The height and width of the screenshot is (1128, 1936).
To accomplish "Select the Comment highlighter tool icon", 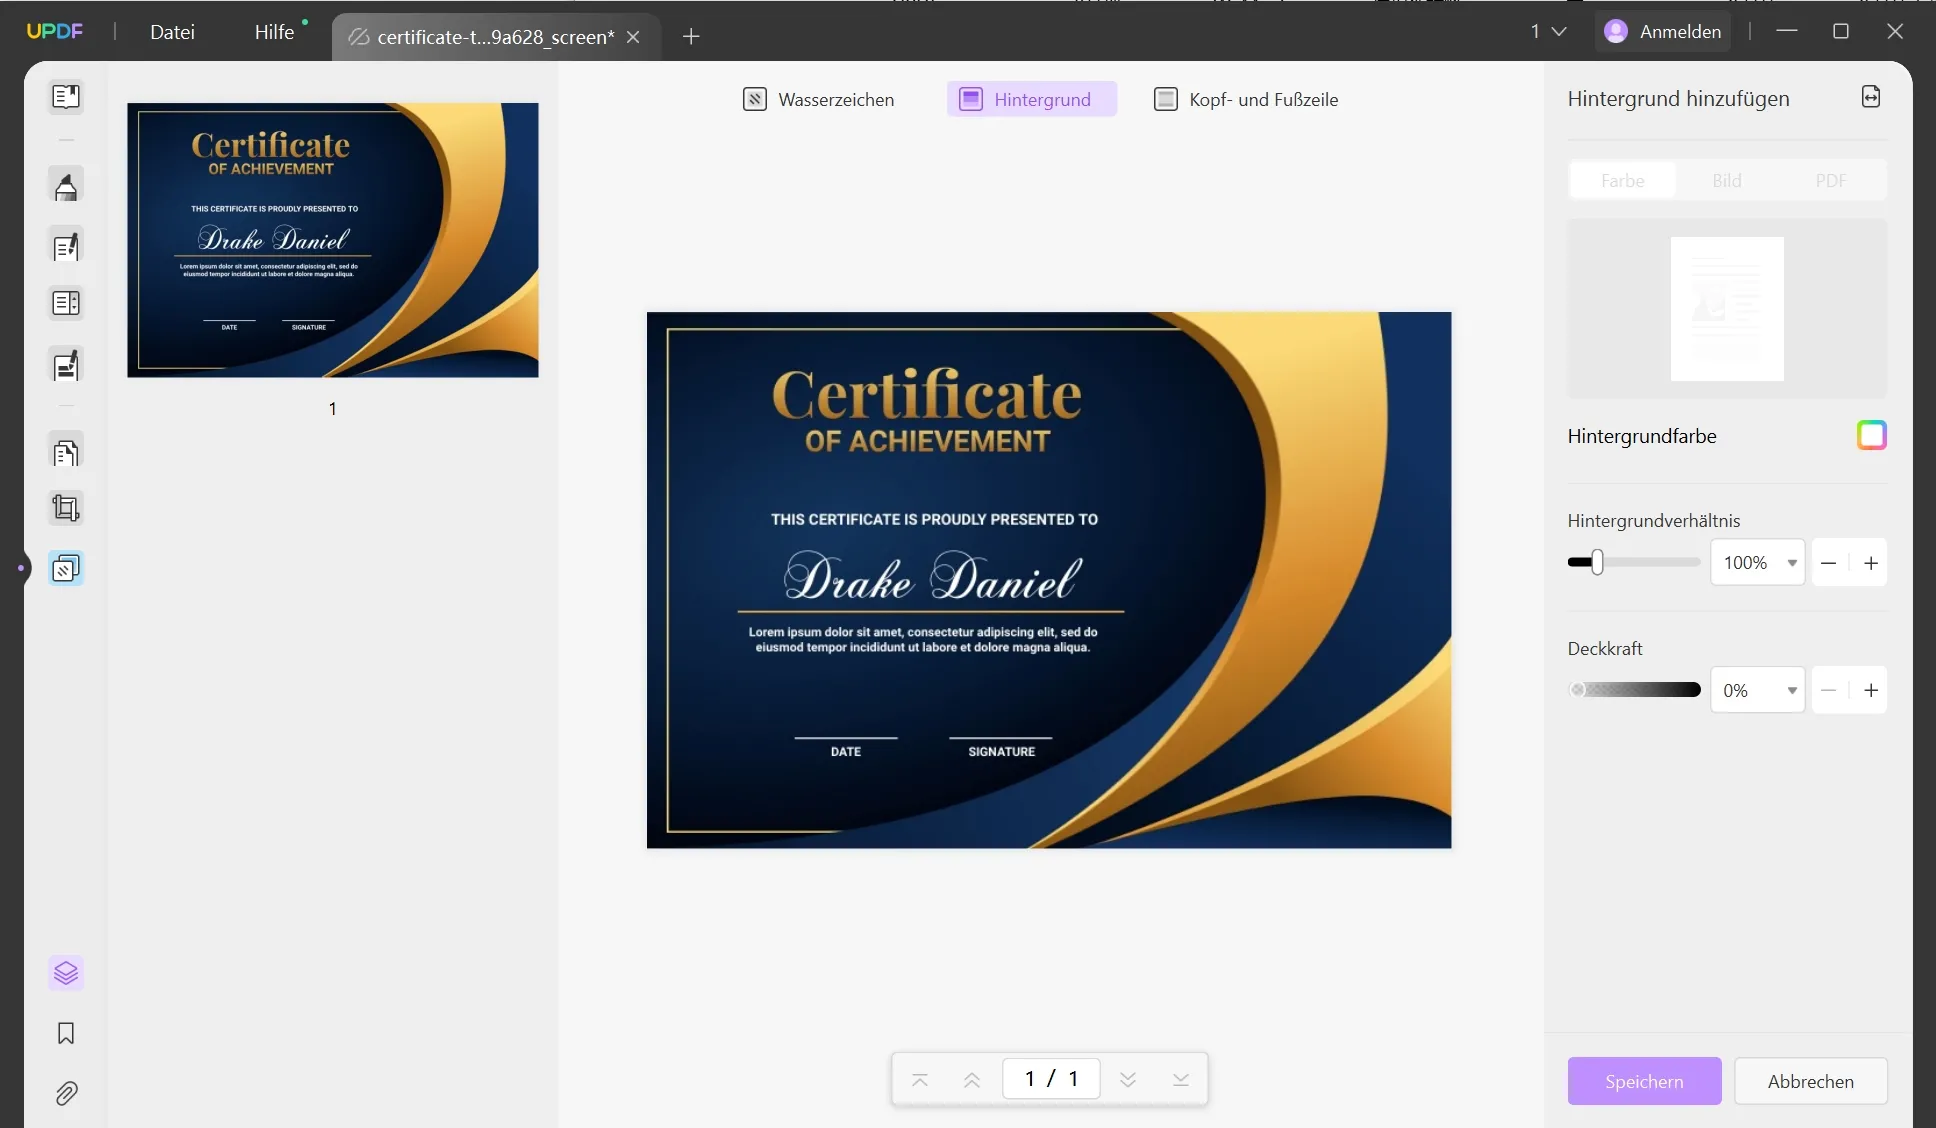I will click(66, 187).
